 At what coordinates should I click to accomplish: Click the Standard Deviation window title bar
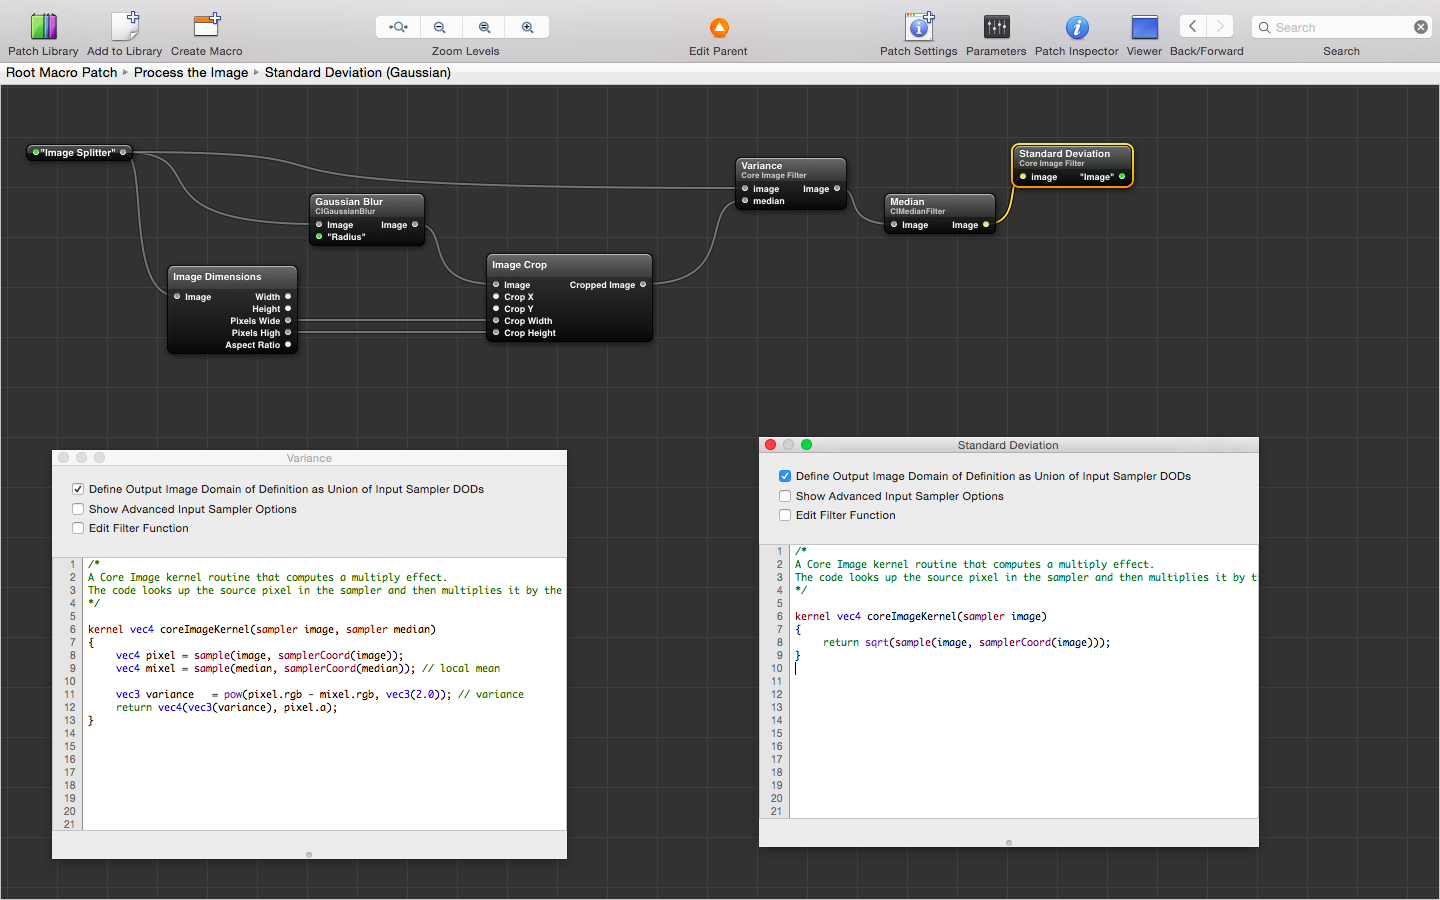click(1008, 445)
